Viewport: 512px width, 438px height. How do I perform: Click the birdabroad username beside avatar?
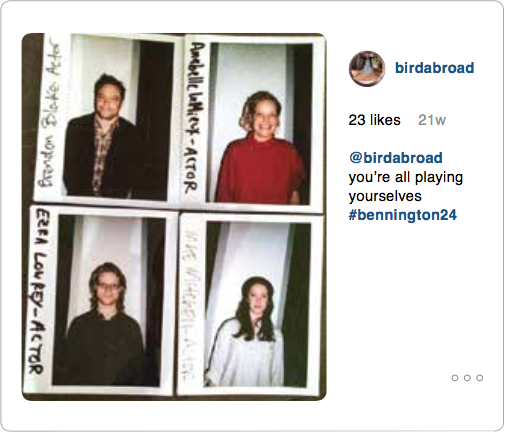point(434,68)
